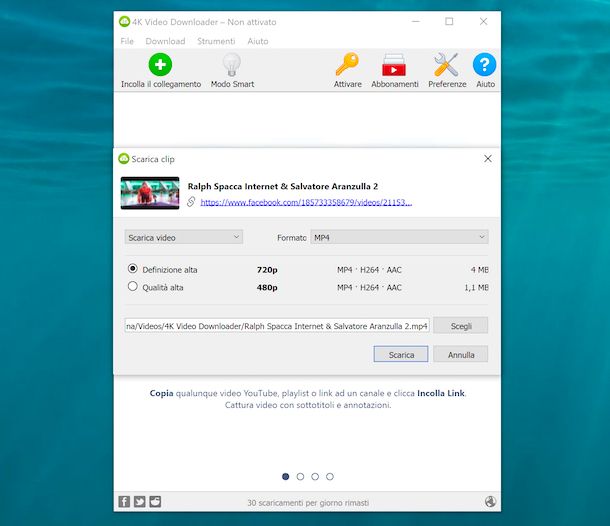610x526 pixels.
Task: Open the Strumenti menu
Action: click(x=216, y=41)
